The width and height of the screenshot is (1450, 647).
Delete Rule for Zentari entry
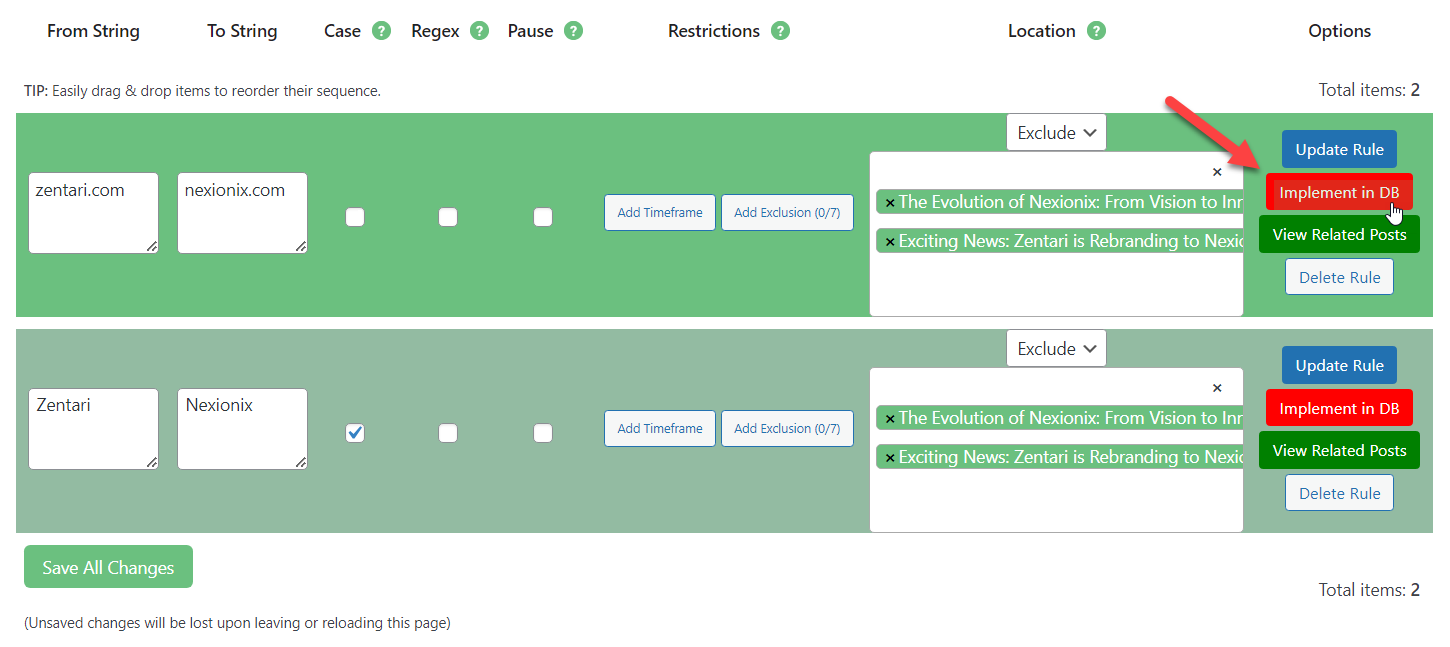tap(1339, 493)
